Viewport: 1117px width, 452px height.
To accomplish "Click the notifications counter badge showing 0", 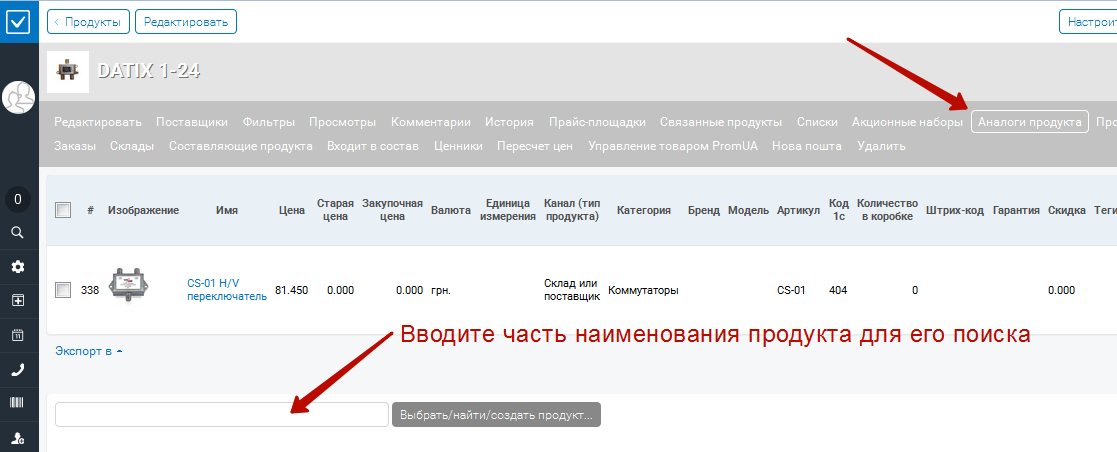I will coord(19,200).
